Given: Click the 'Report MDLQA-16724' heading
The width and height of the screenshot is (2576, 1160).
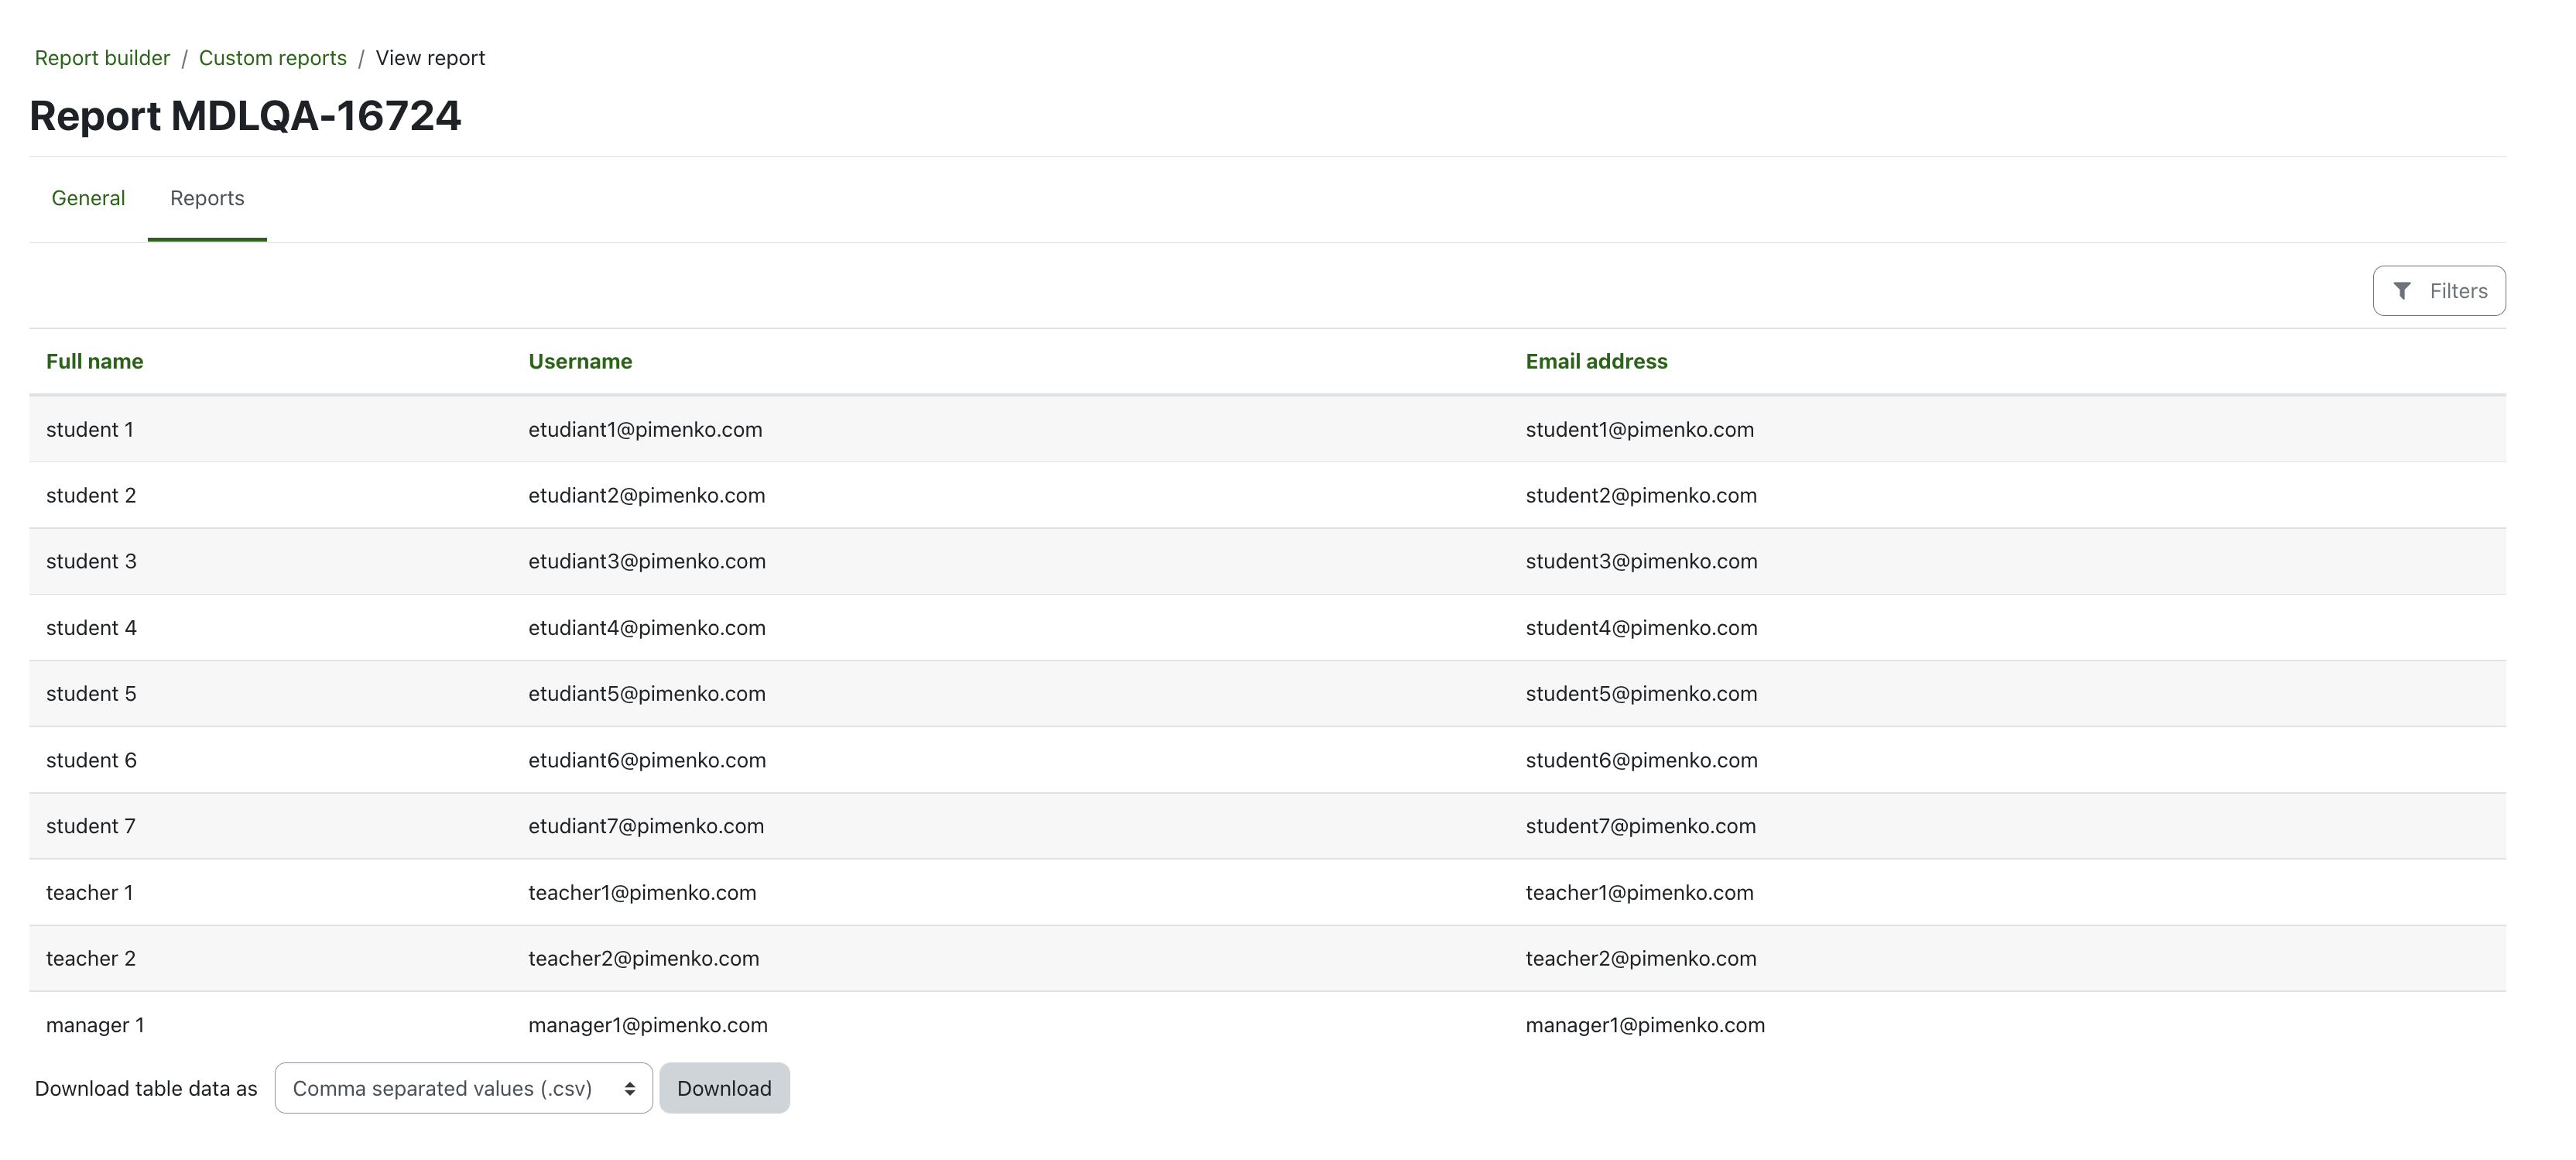Looking at the screenshot, I should tap(245, 115).
